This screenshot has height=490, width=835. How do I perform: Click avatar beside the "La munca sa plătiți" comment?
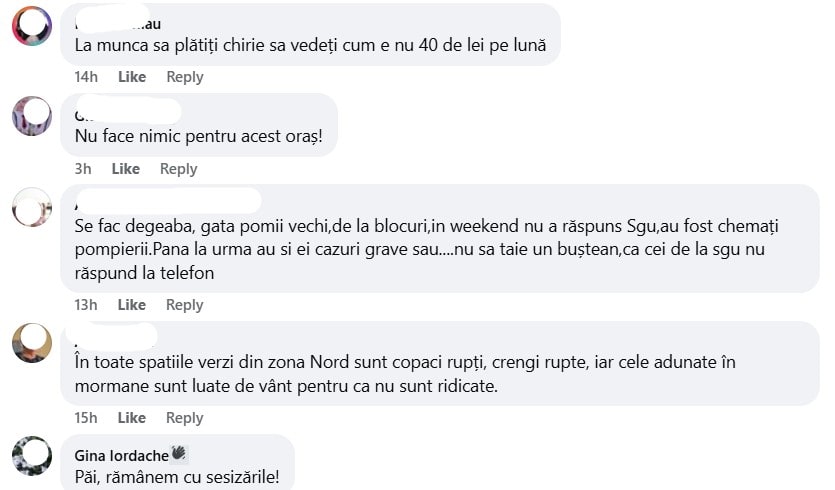coord(31,26)
